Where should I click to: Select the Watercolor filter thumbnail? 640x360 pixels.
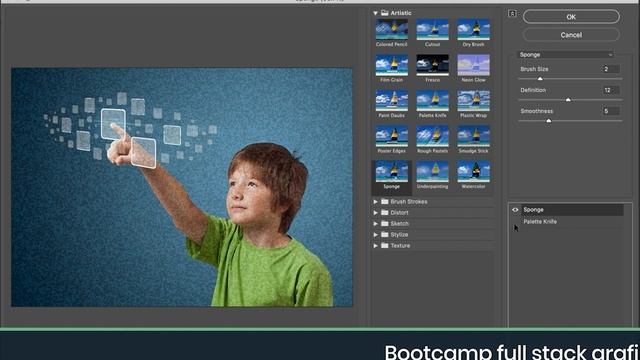[x=473, y=171]
